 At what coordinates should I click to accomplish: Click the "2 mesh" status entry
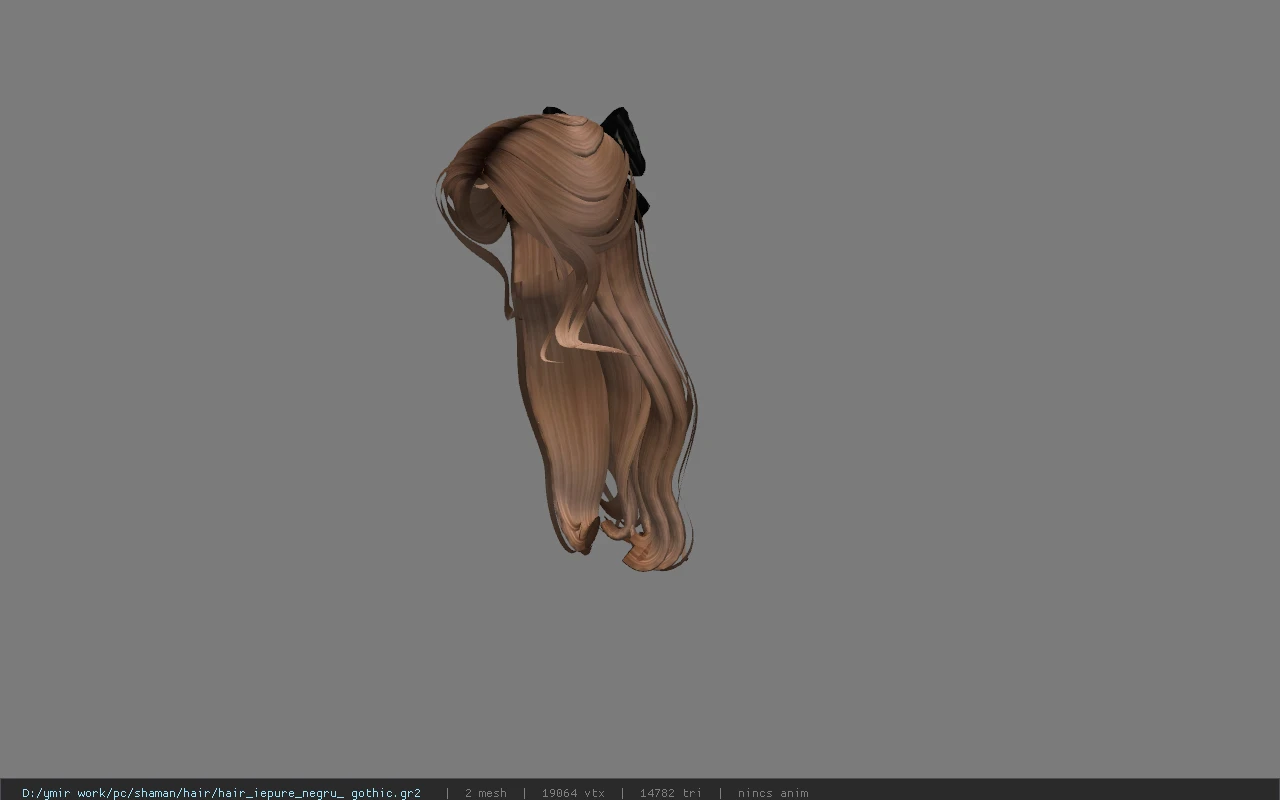[x=485, y=793]
